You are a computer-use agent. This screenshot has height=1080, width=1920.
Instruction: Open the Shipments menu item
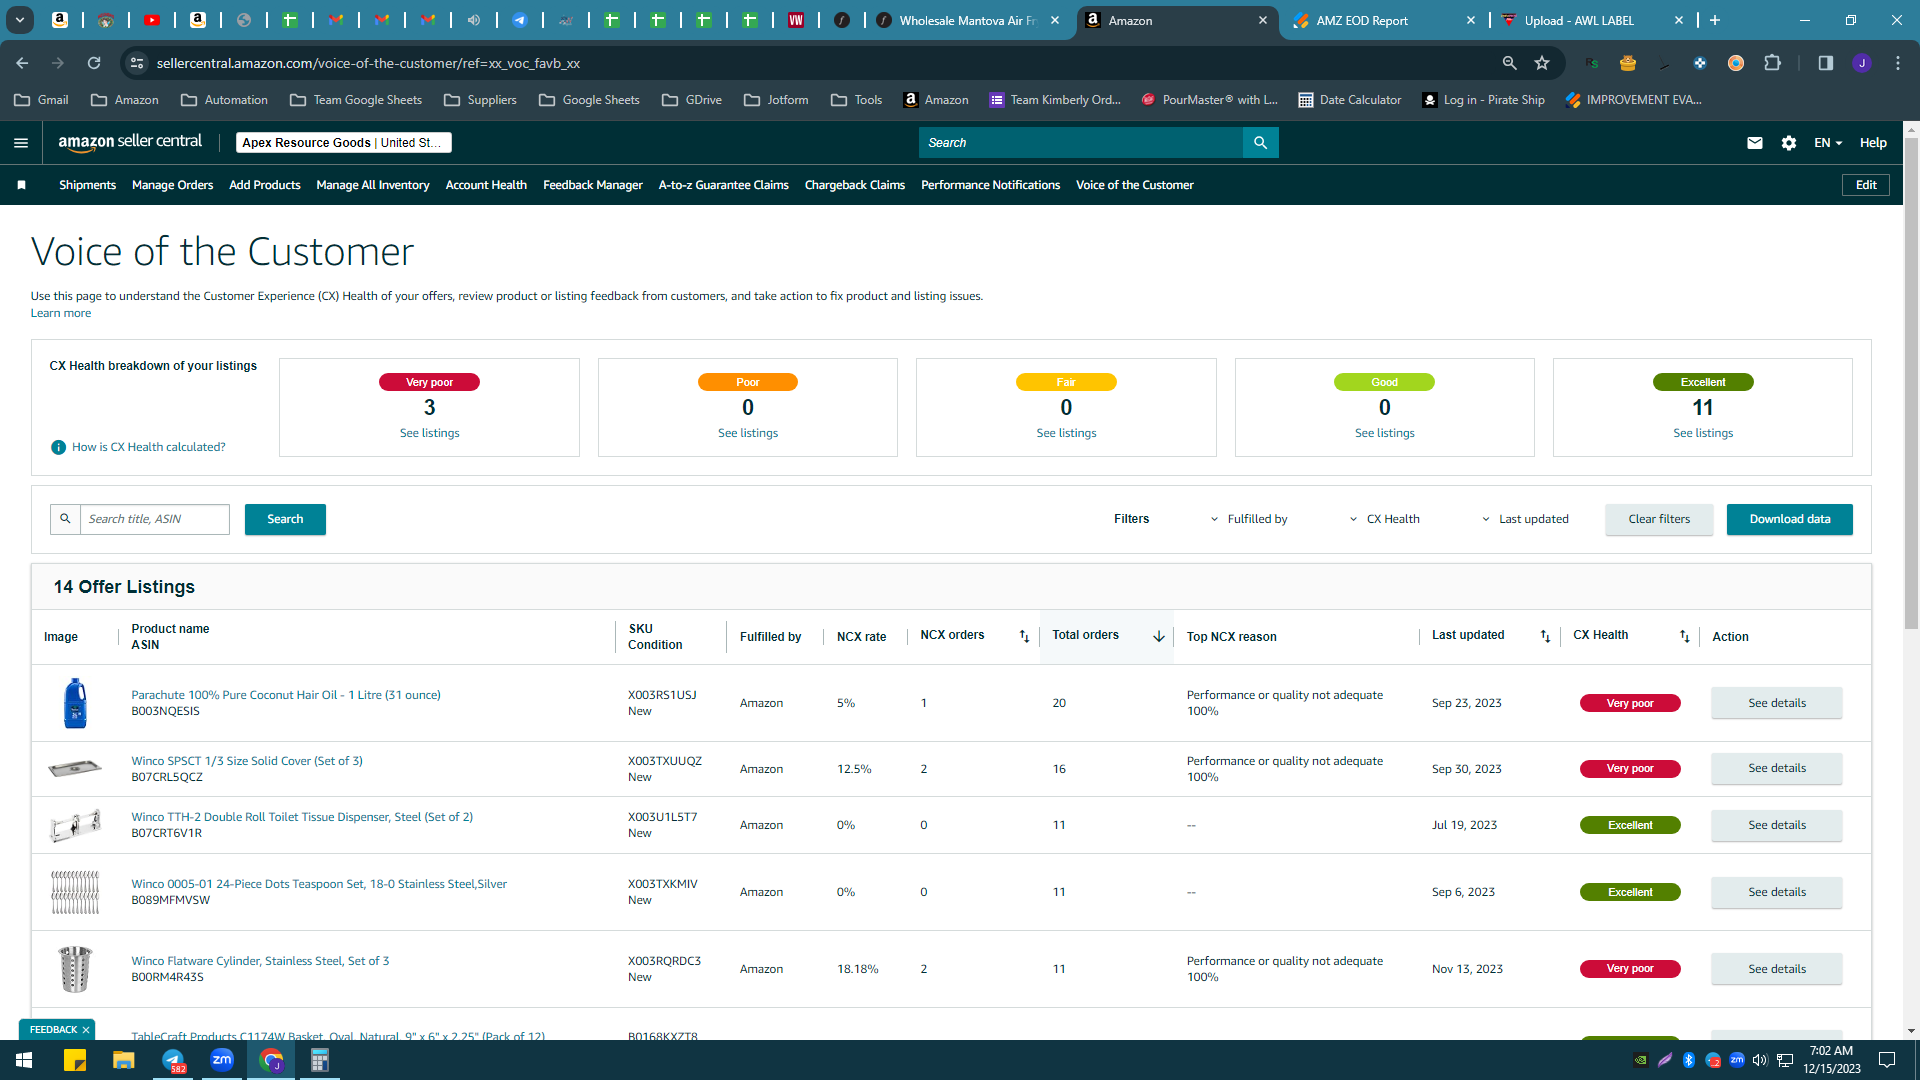click(x=87, y=185)
